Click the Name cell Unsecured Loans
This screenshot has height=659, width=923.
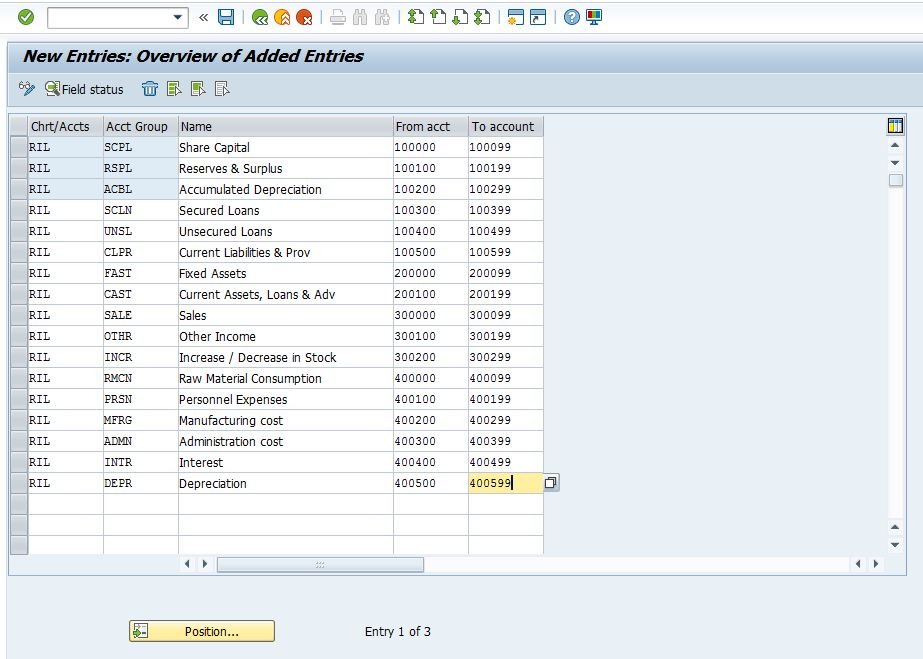pyautogui.click(x=285, y=231)
